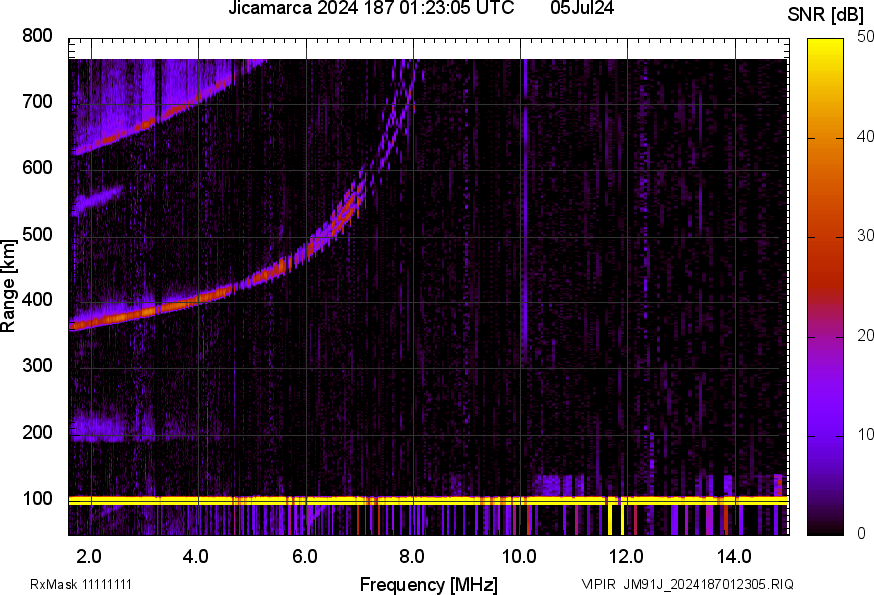The width and height of the screenshot is (874, 595).
Task: Click frequency axis tick 6.0
Action: pos(305,556)
